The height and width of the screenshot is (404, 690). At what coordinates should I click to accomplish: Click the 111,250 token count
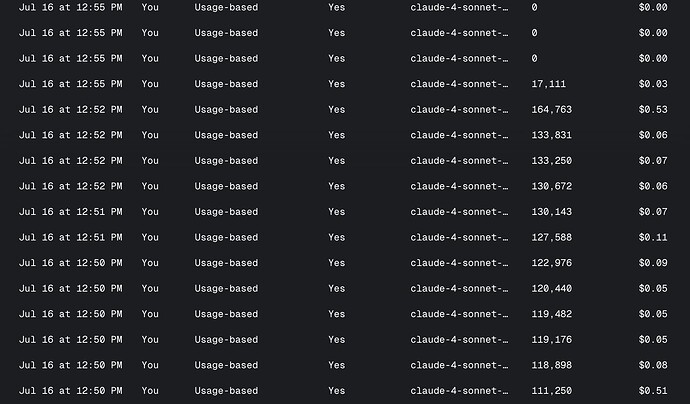[x=551, y=391]
